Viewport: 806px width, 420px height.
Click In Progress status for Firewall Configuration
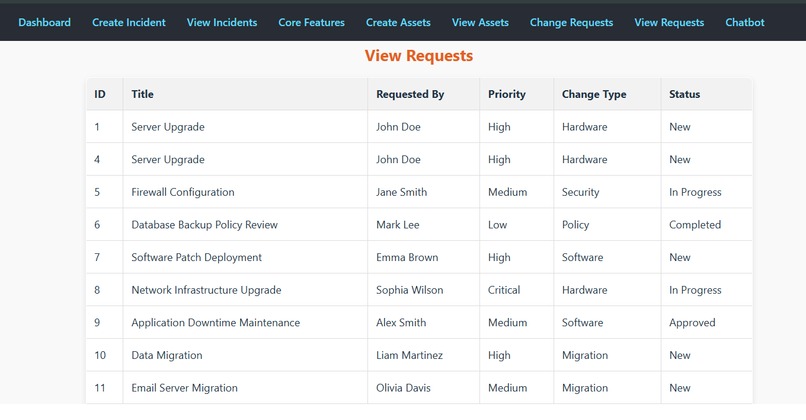tap(695, 192)
